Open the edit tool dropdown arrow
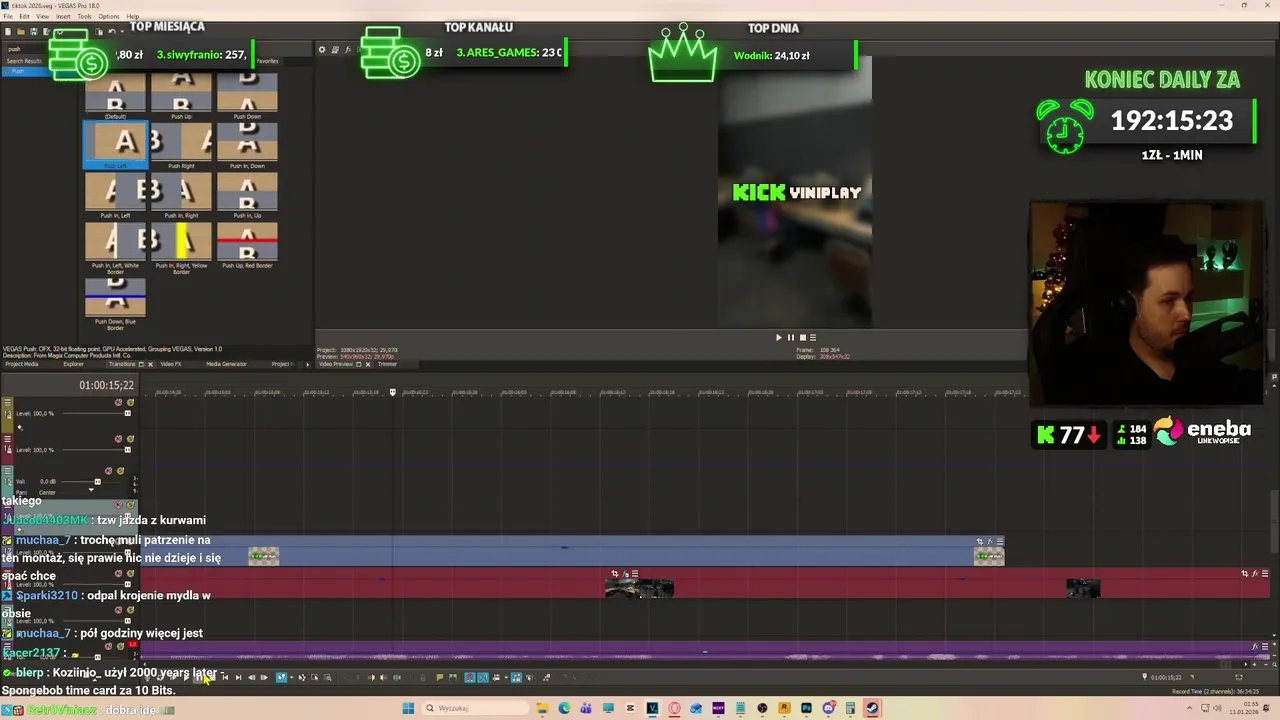Screen dimensions: 1280x720 tap(292, 677)
